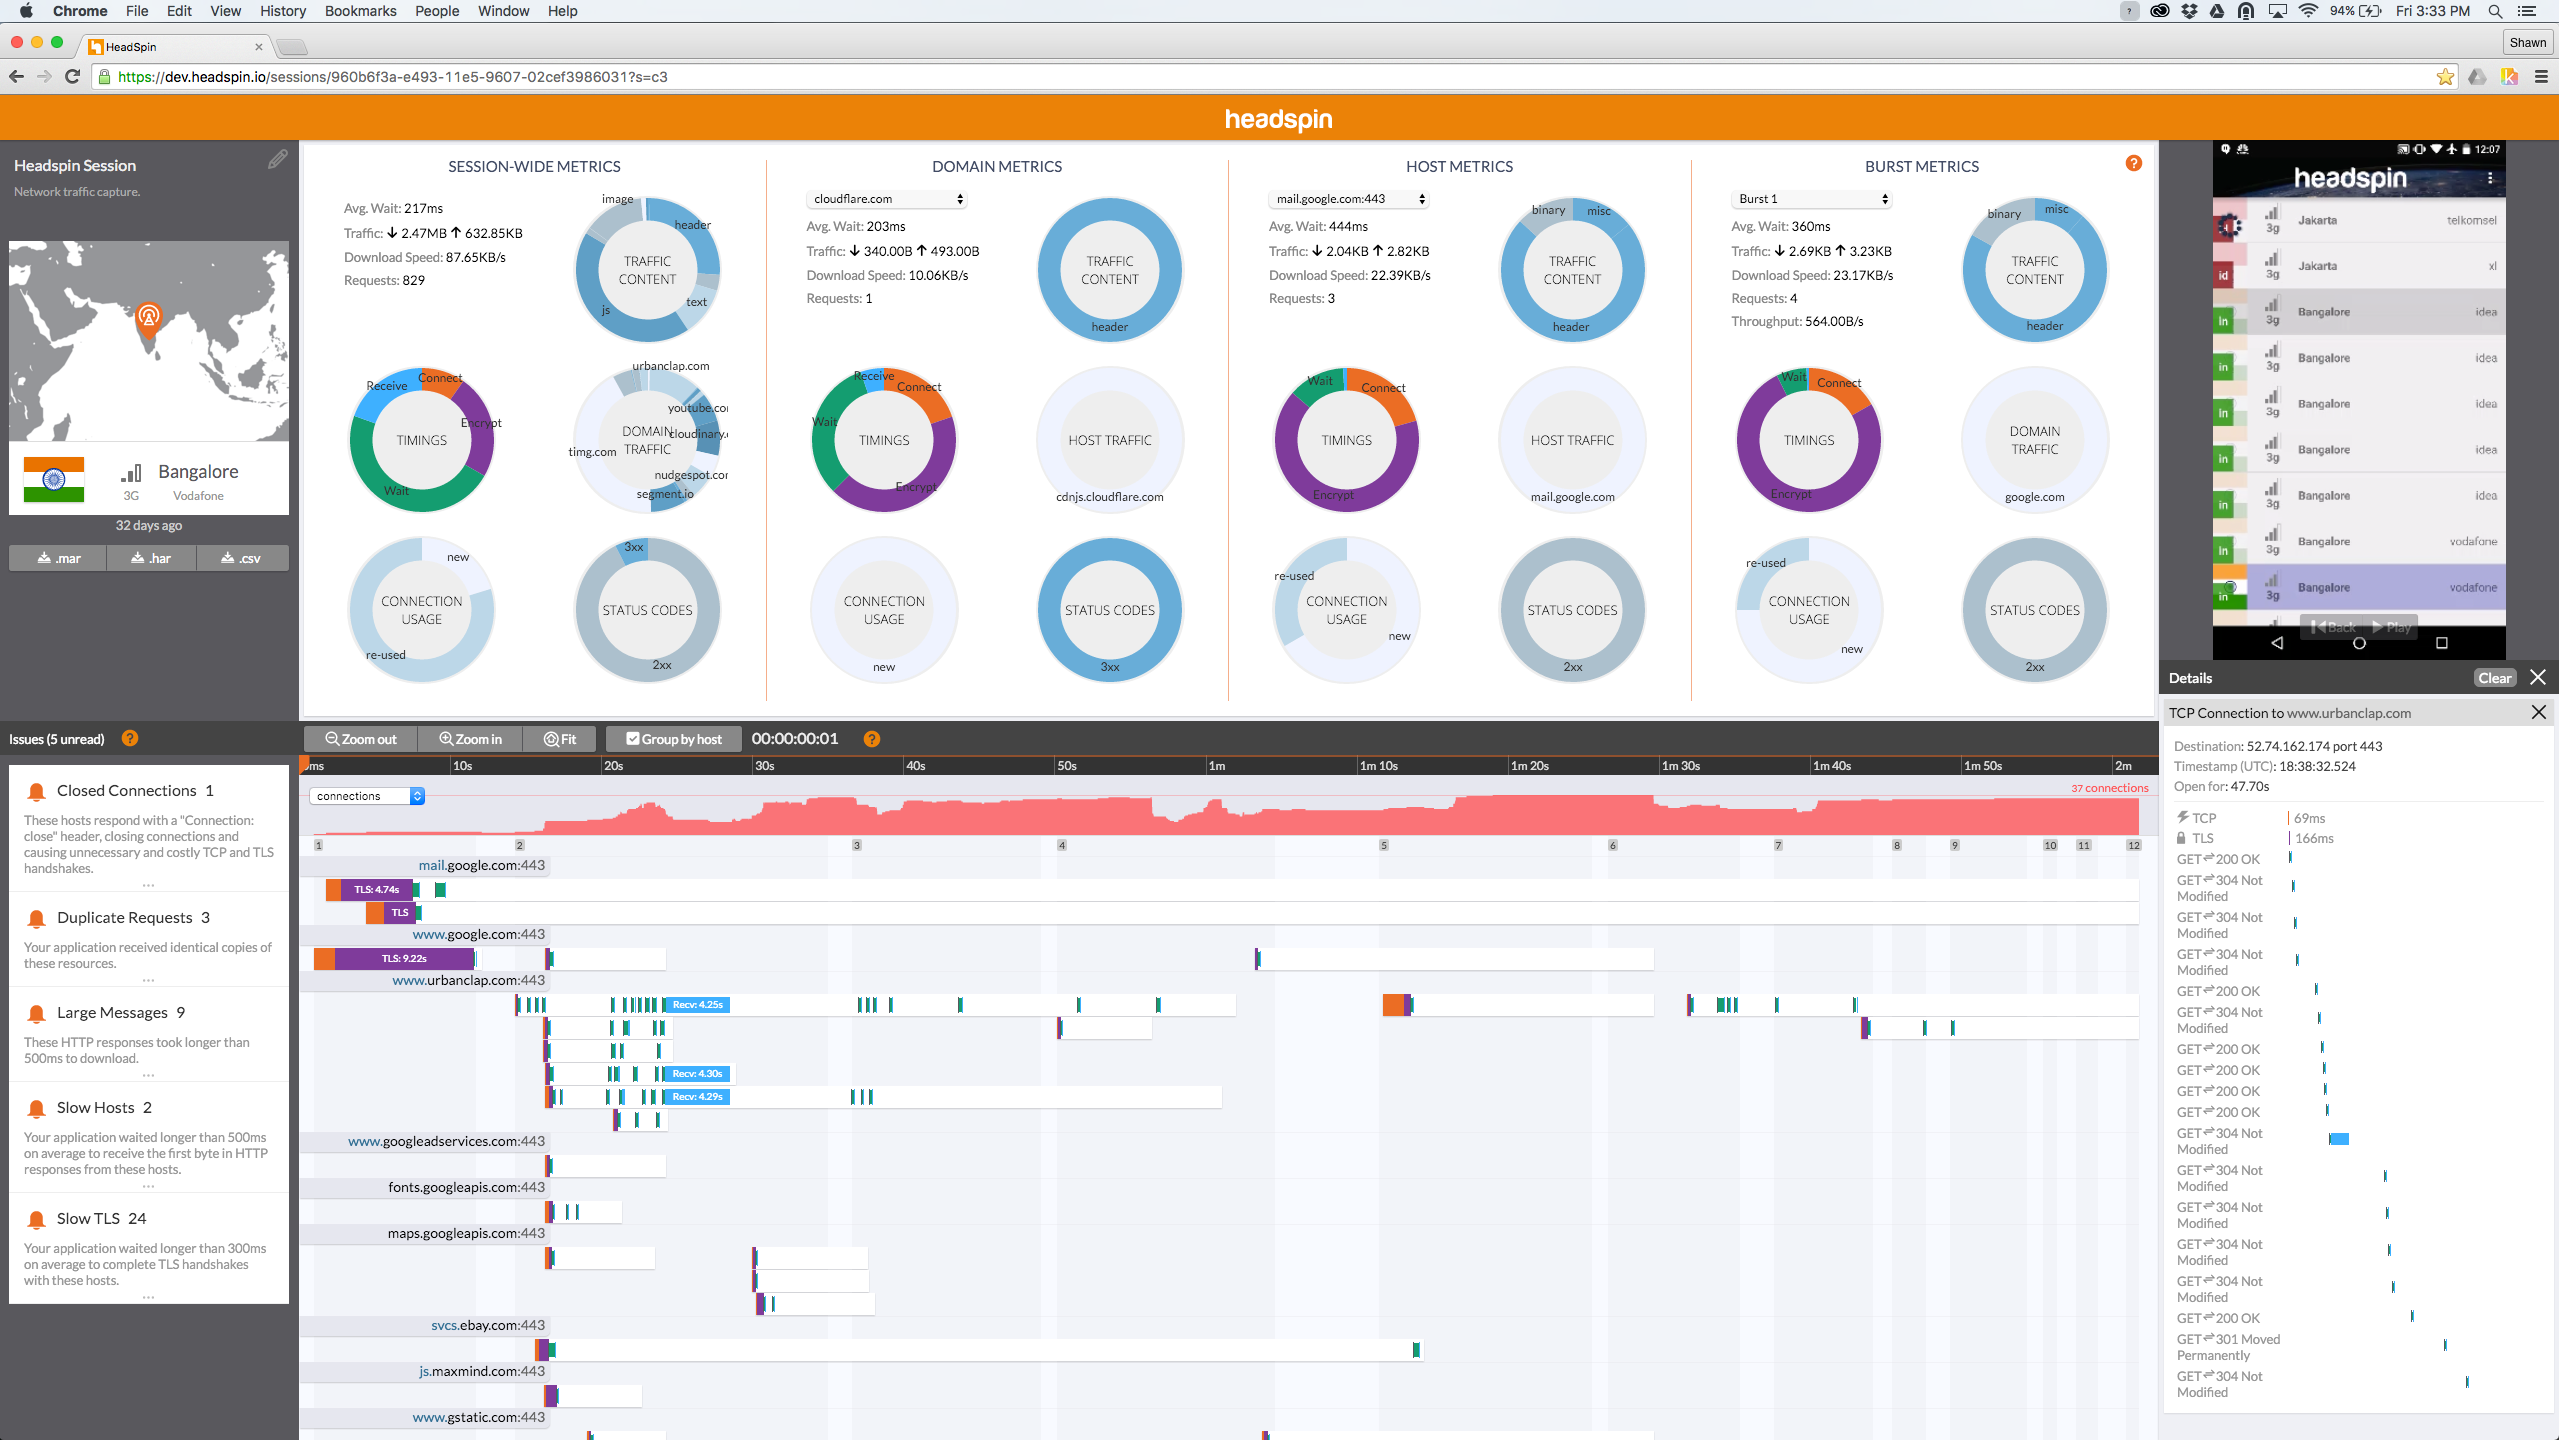
Task: Open the Bookmarks menu
Action: 360,11
